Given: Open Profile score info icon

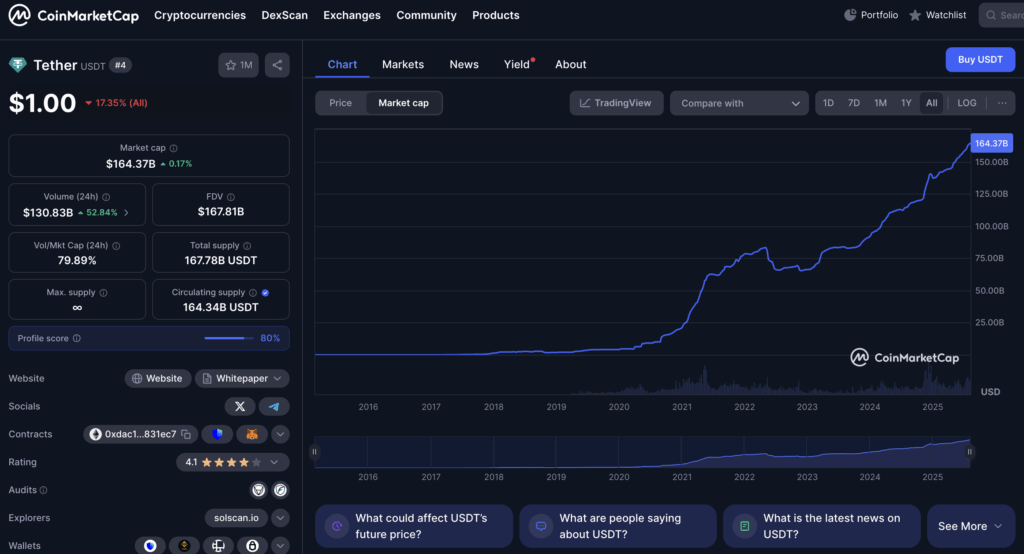Looking at the screenshot, I should (76, 338).
